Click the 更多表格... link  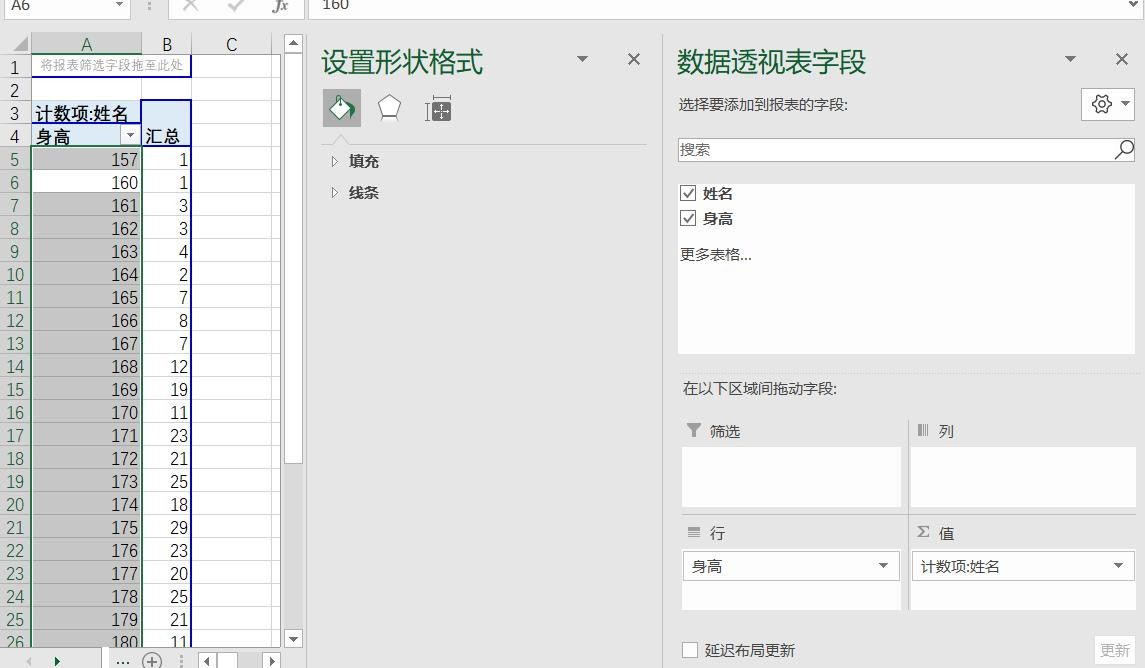(716, 254)
